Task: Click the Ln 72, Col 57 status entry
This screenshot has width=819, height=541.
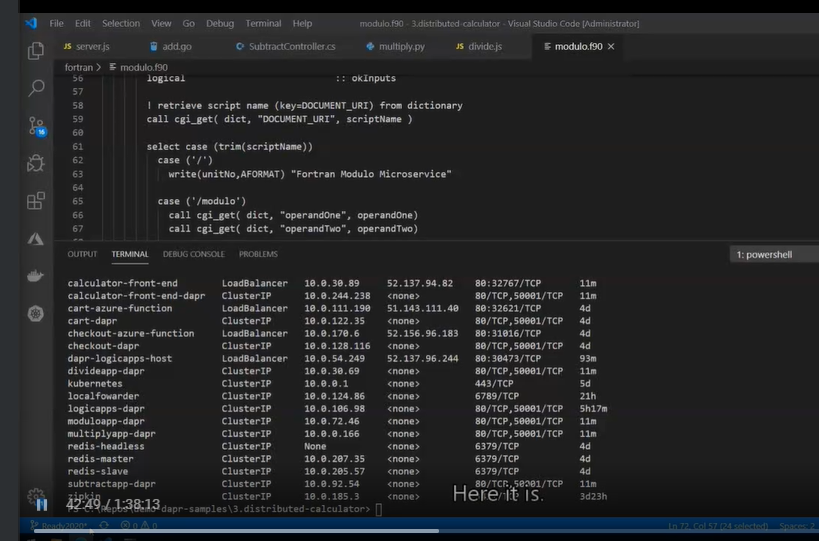Action: tap(718, 526)
